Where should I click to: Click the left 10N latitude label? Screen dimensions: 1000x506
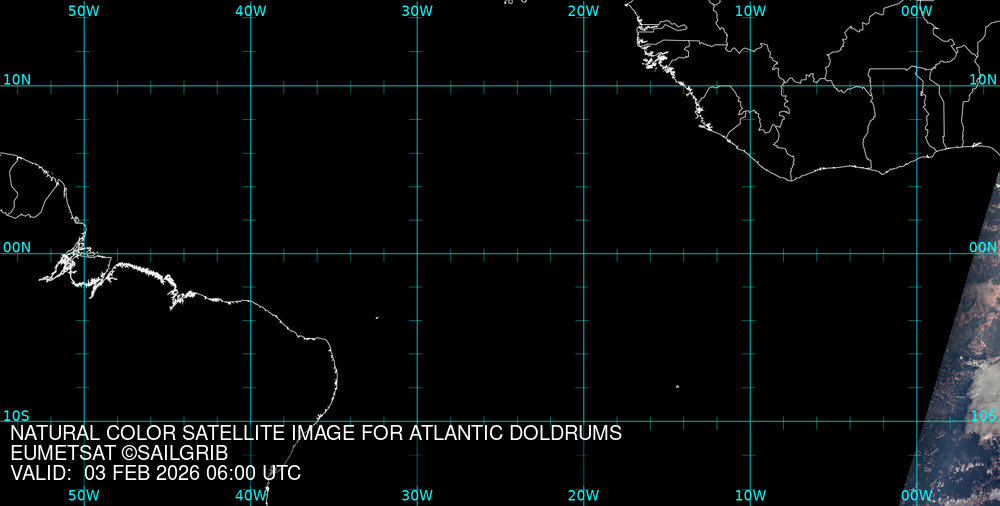(16, 79)
